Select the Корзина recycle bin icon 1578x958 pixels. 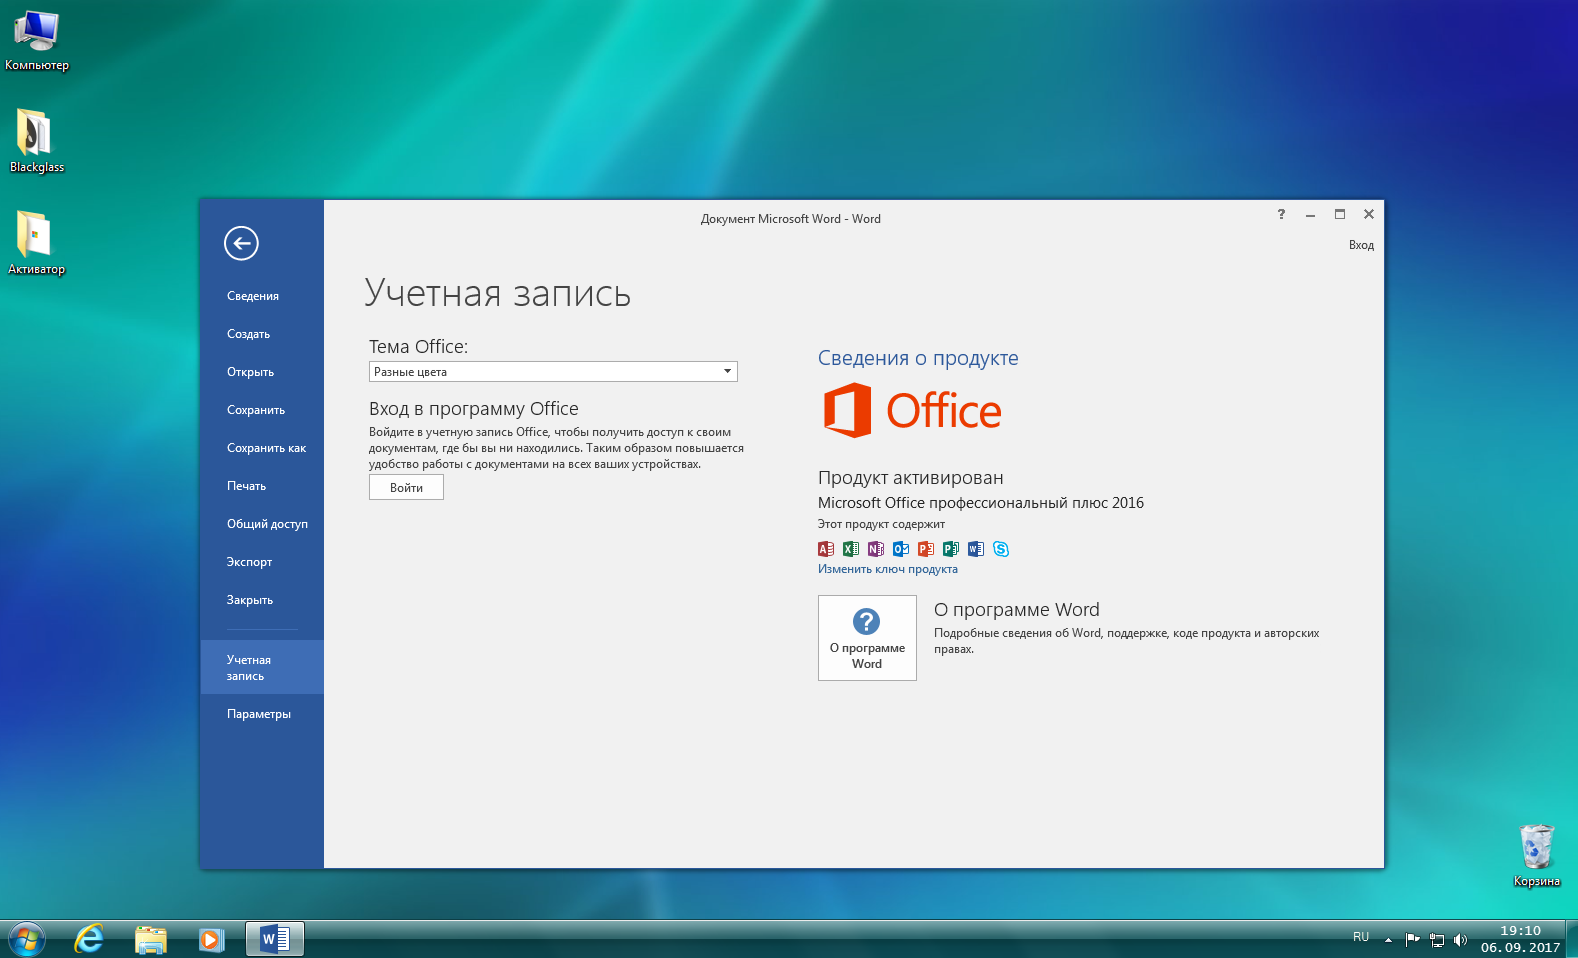coord(1537,856)
